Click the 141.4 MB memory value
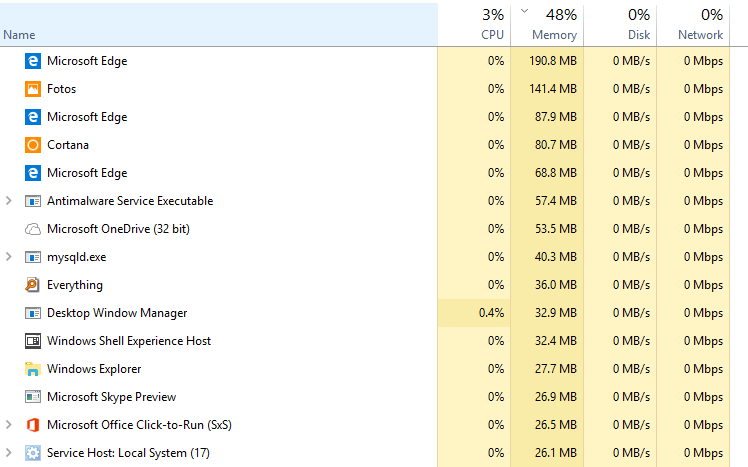The image size is (748, 467). (x=553, y=89)
